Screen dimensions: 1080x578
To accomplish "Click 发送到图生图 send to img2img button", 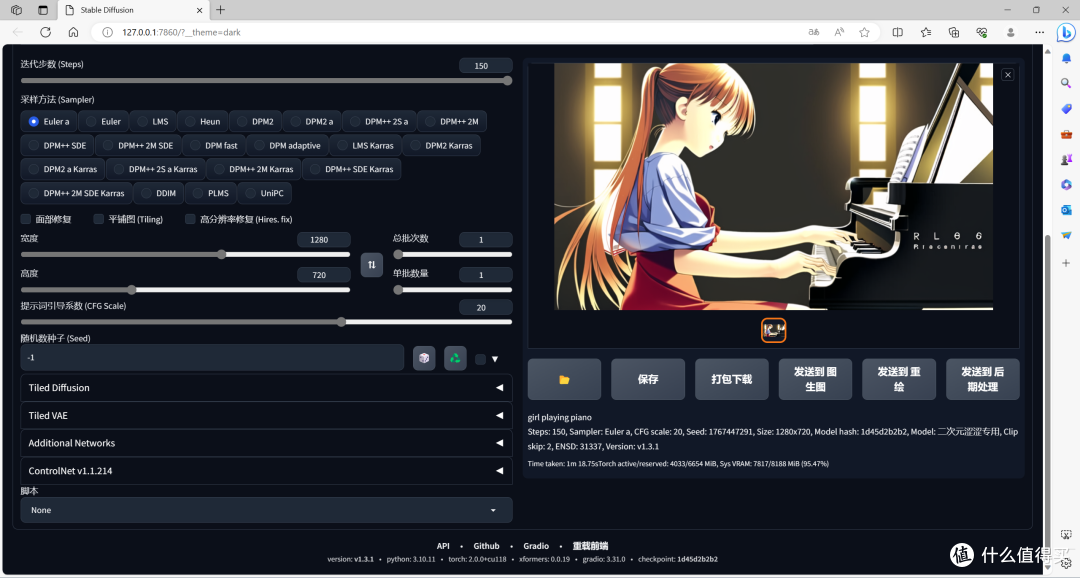I will (x=816, y=380).
